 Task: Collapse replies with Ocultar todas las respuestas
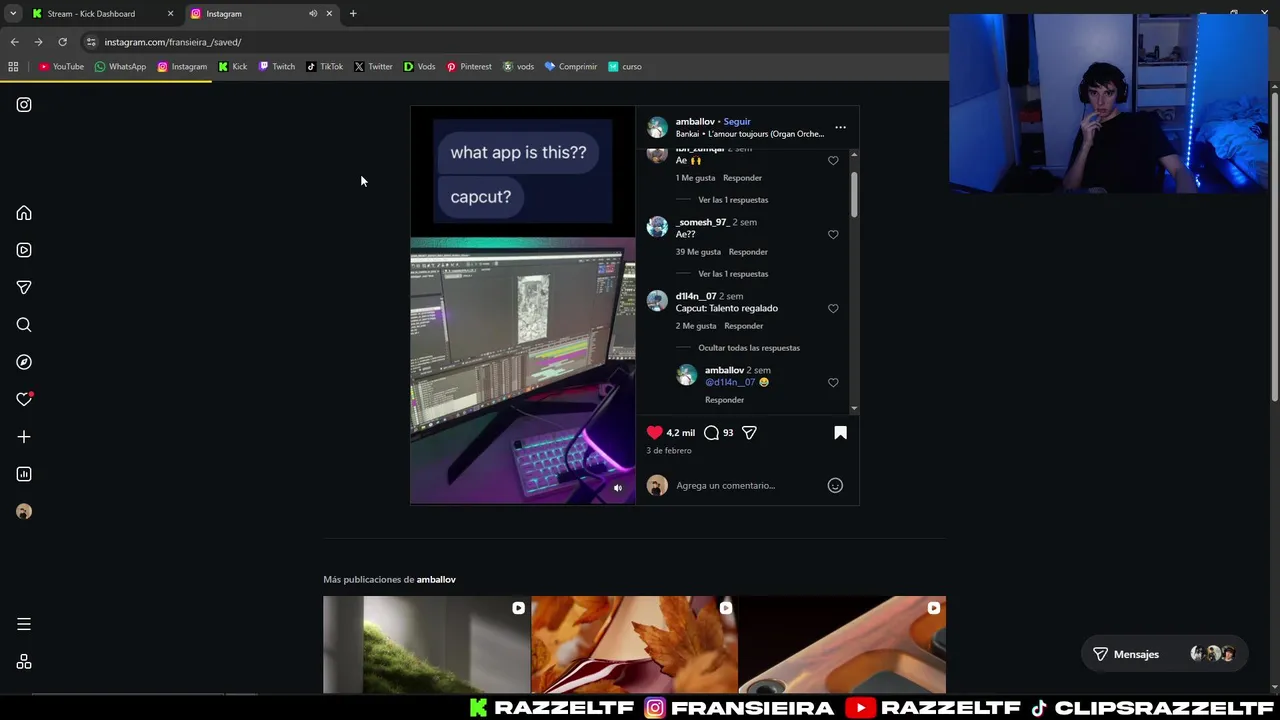[749, 348]
